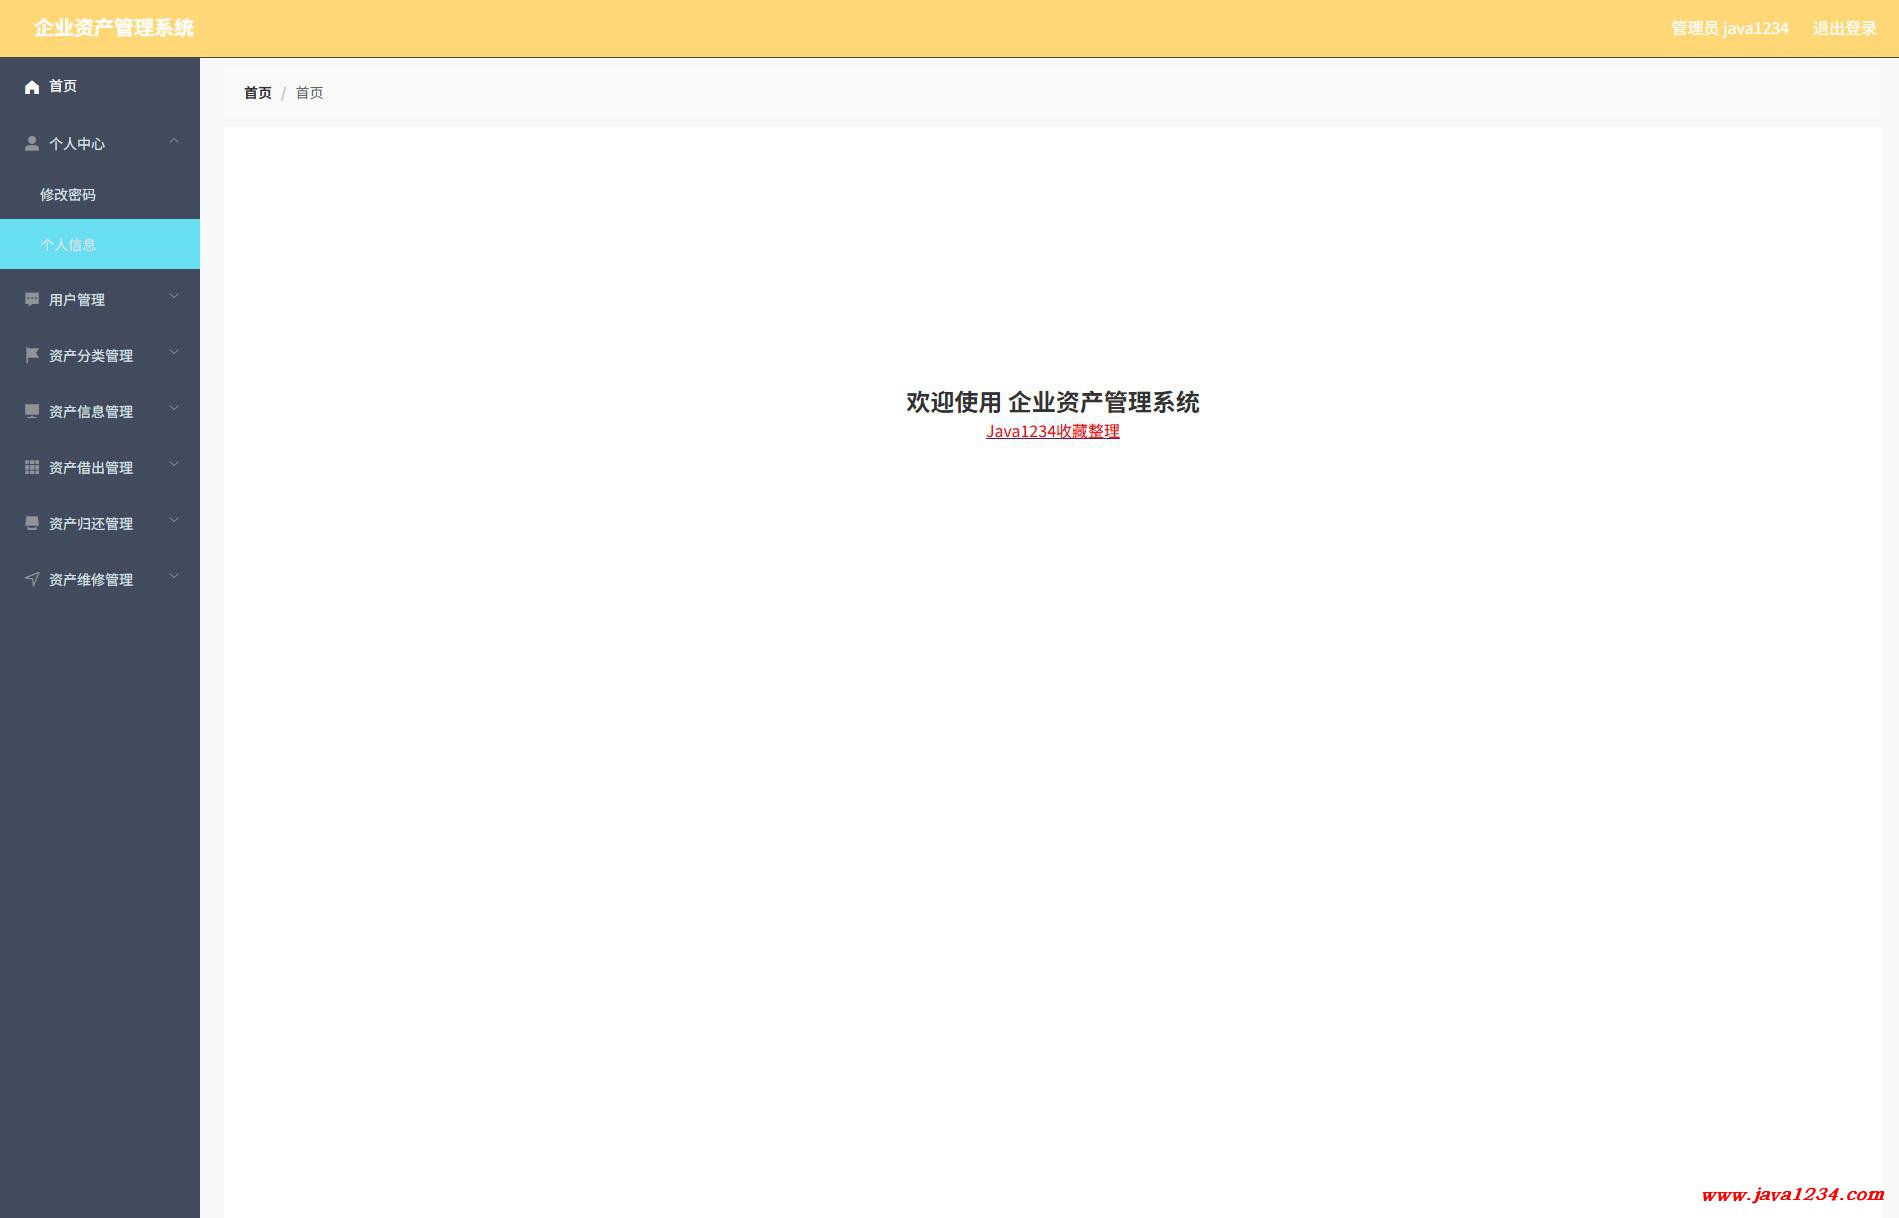Screen dimensions: 1899x1218
Task: Select the highlighted 个人信息 menu item
Action: pos(68,245)
